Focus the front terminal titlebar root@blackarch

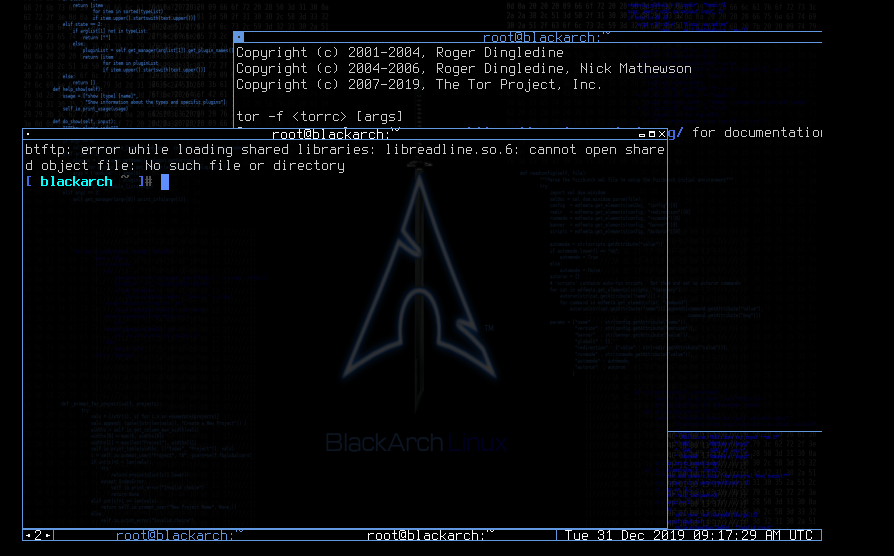(335, 135)
